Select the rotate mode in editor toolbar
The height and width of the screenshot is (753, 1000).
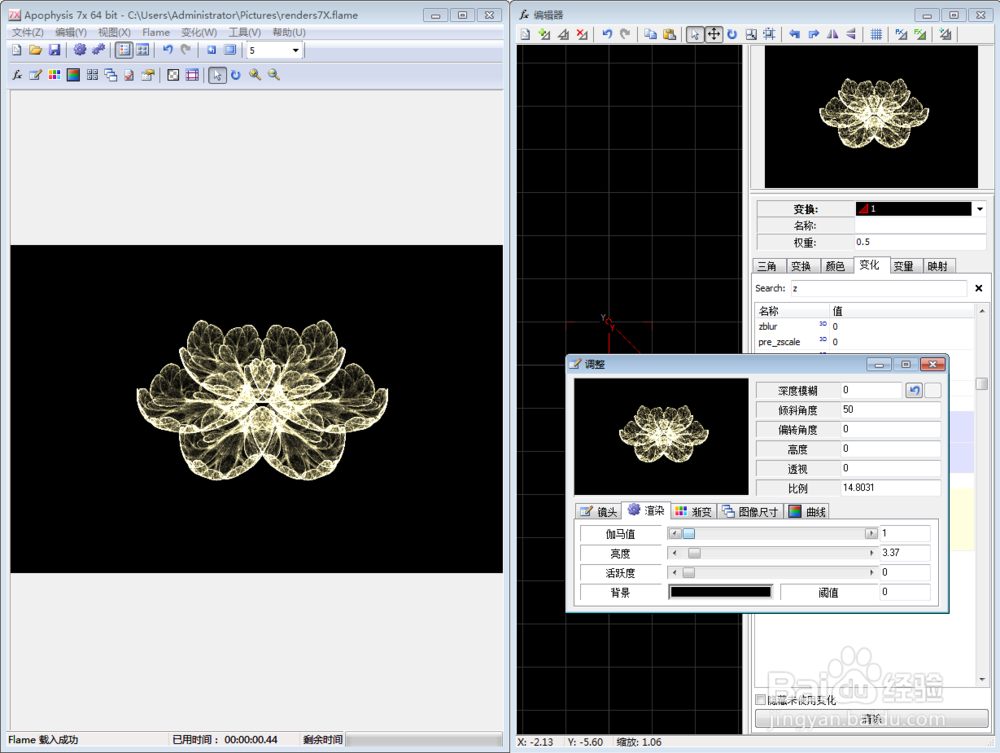point(731,34)
